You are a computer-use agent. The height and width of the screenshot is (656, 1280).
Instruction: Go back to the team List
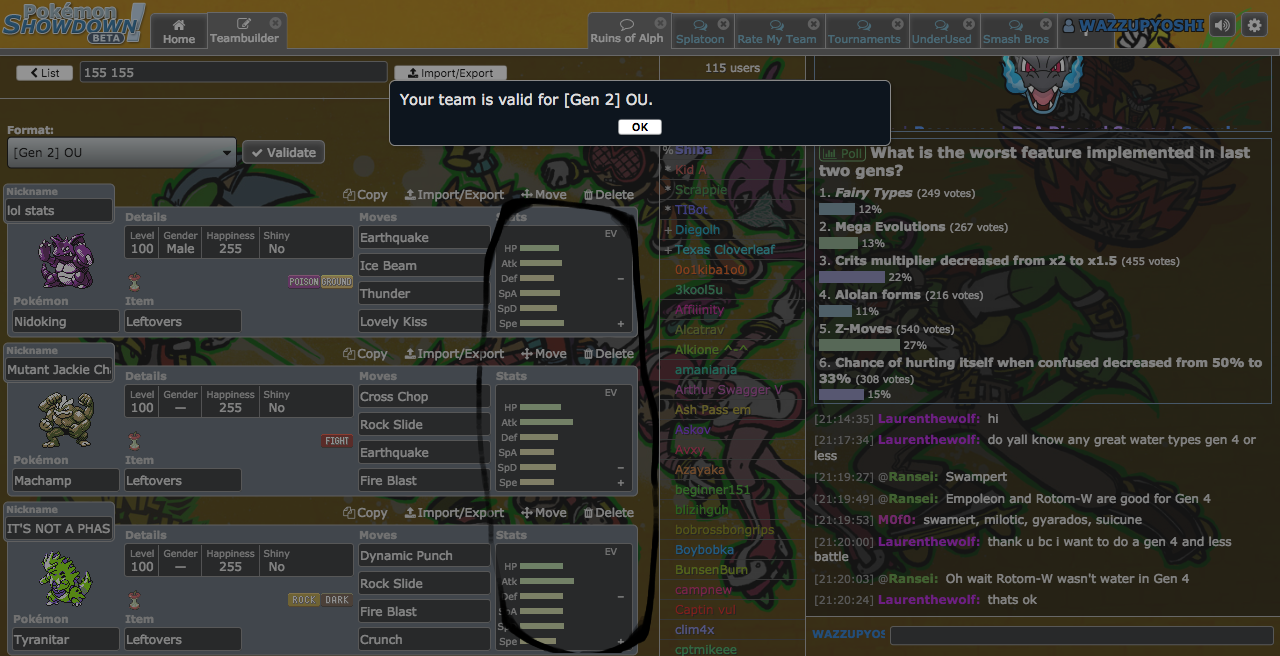(x=45, y=73)
